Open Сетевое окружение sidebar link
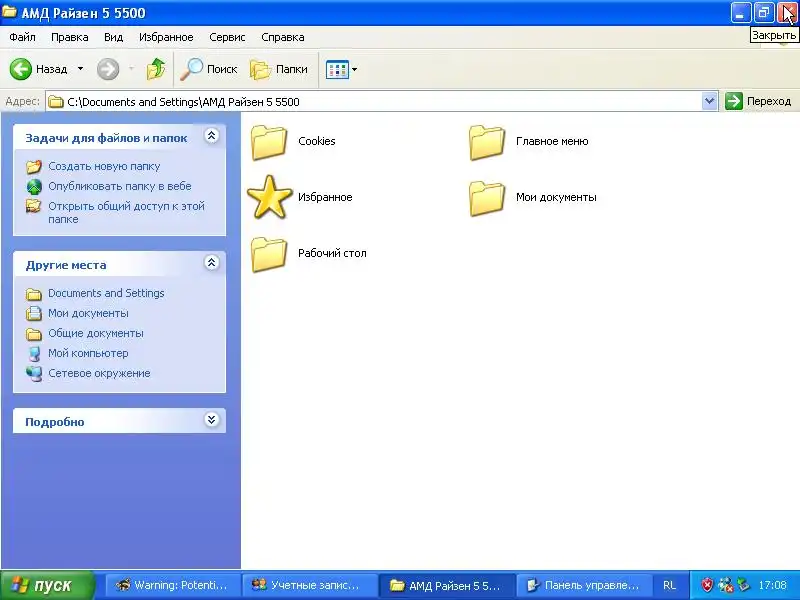The width and height of the screenshot is (800, 600). pos(99,373)
